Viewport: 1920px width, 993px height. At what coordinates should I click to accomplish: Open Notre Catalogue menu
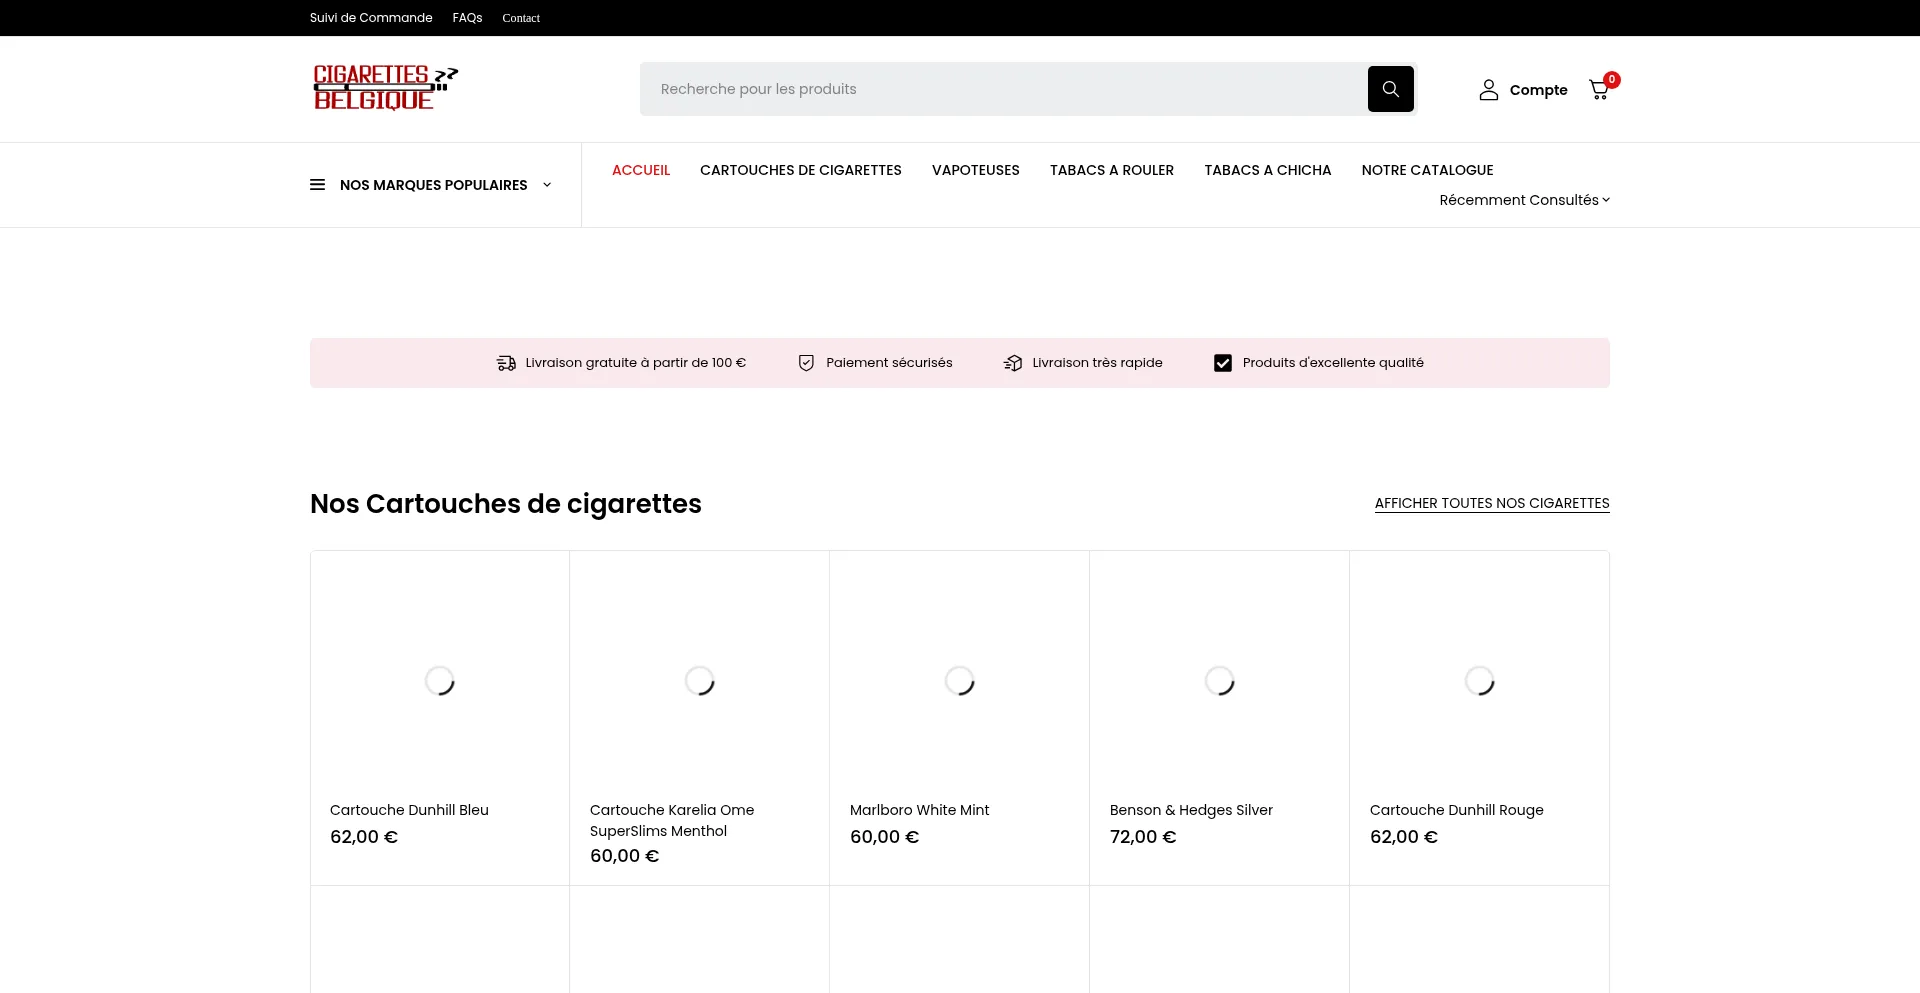point(1426,170)
